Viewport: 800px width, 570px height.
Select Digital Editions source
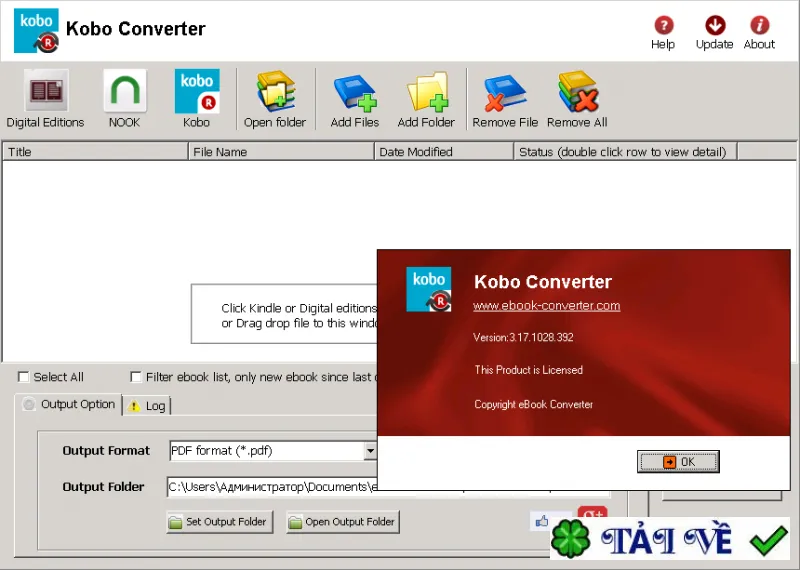click(45, 99)
